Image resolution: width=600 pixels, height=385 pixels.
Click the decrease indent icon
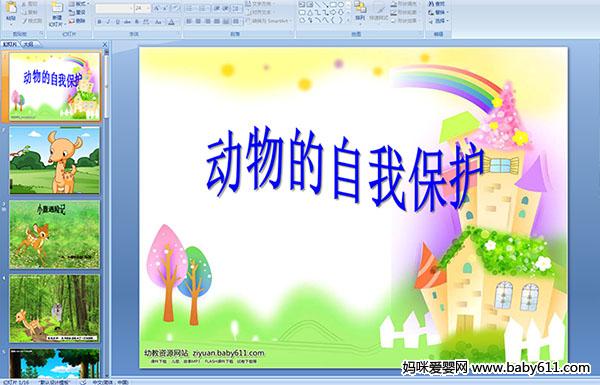[x=217, y=8]
